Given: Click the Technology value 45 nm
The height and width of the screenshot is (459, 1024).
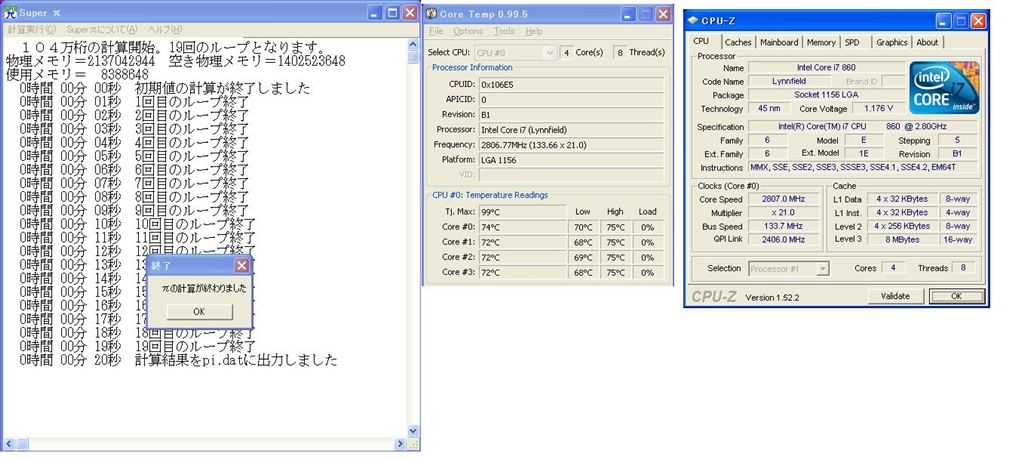Looking at the screenshot, I should point(770,109).
